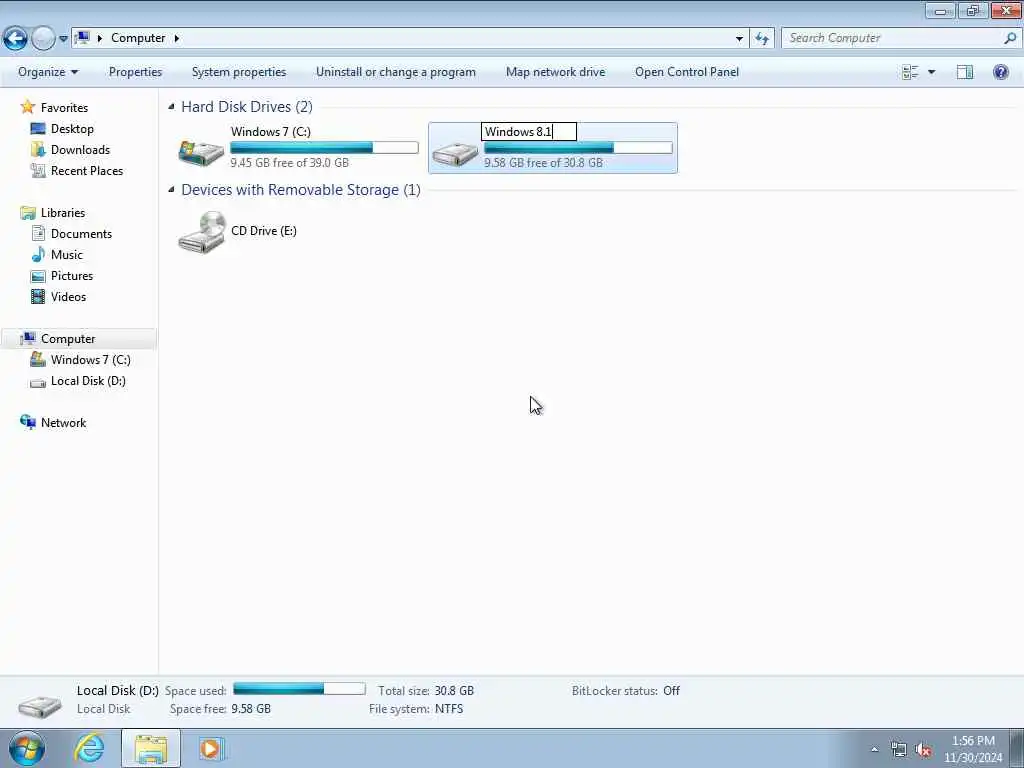Click the computer icon in address bar
The image size is (1024, 768).
tap(82, 38)
